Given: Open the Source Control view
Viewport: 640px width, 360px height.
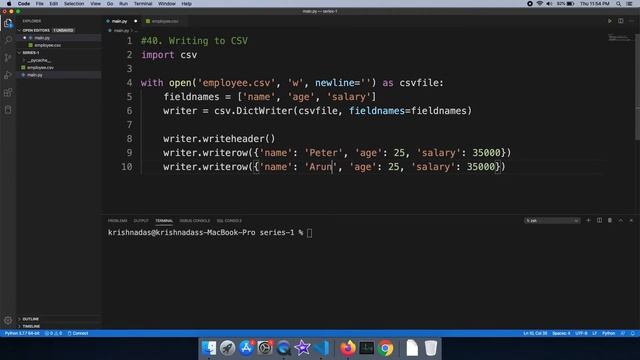Looking at the screenshot, I should click(8, 58).
